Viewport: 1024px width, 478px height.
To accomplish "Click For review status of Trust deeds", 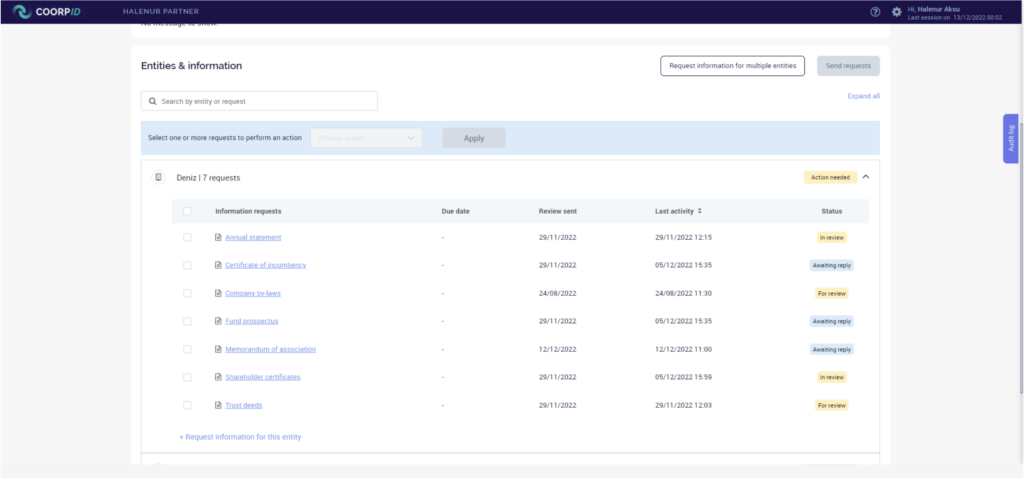I will (832, 406).
